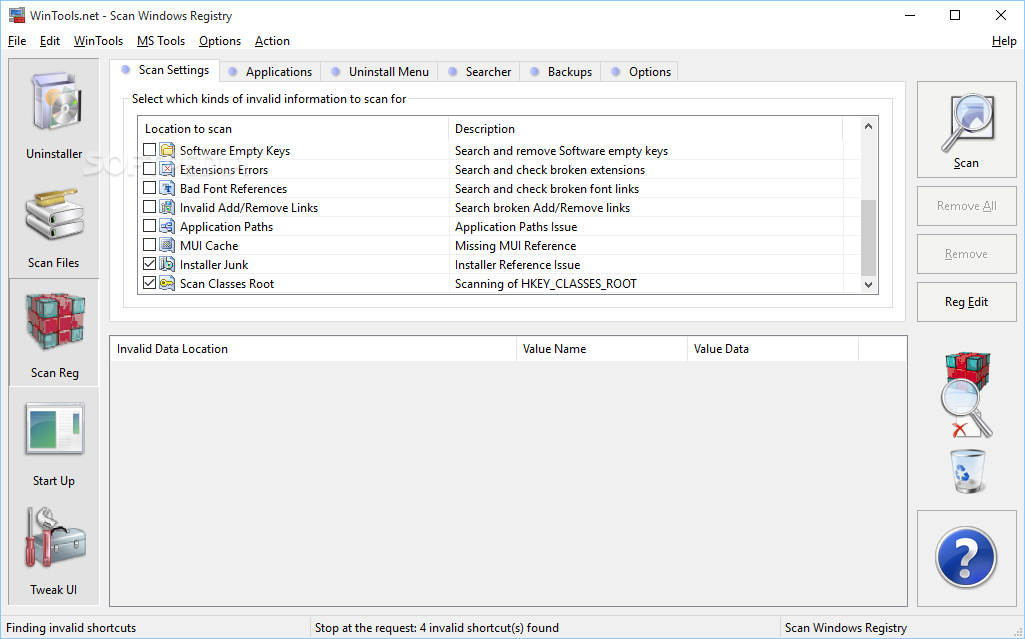Click scroll up arrow in scan list
Image resolution: width=1025 pixels, height=639 pixels.
[868, 126]
